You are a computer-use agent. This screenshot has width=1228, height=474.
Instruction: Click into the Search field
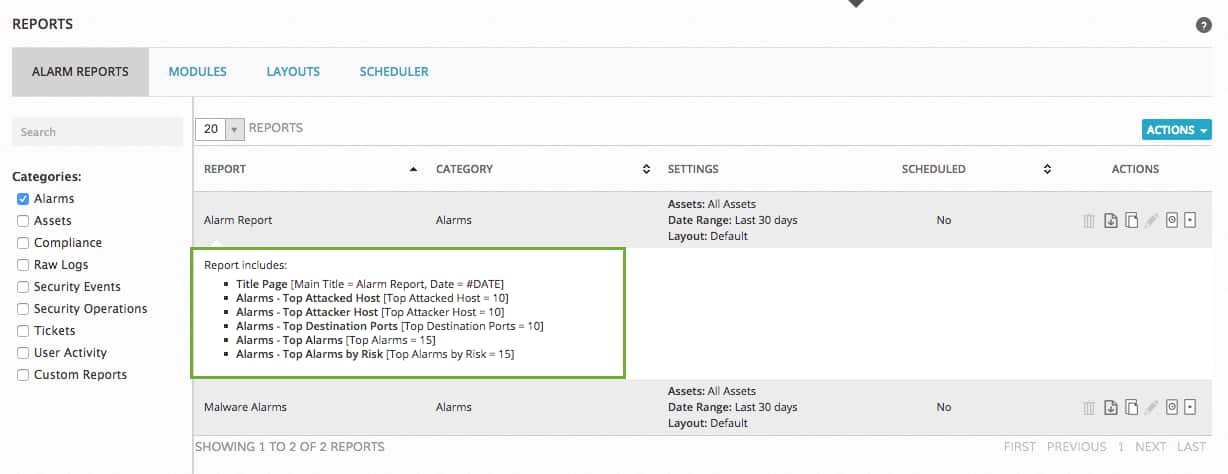click(x=97, y=131)
